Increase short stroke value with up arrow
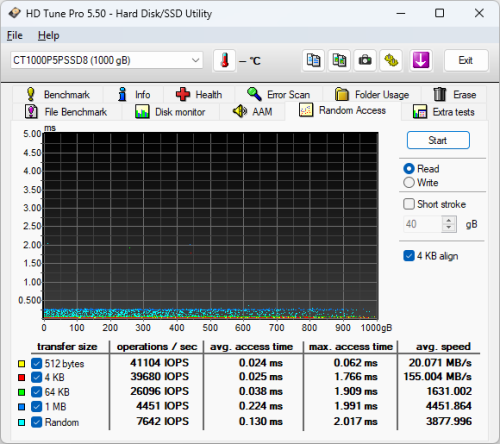 pos(449,220)
